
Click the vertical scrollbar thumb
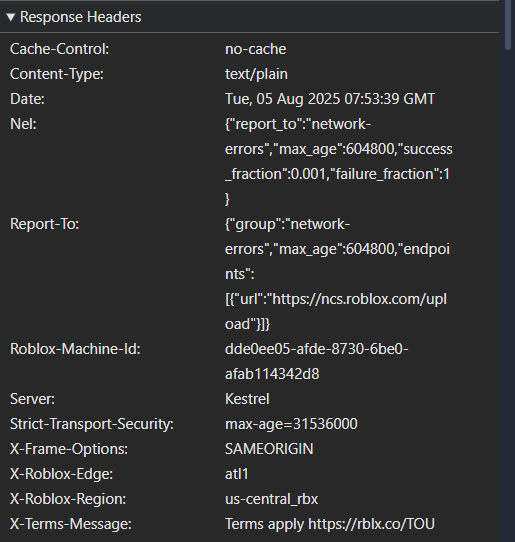point(508,25)
